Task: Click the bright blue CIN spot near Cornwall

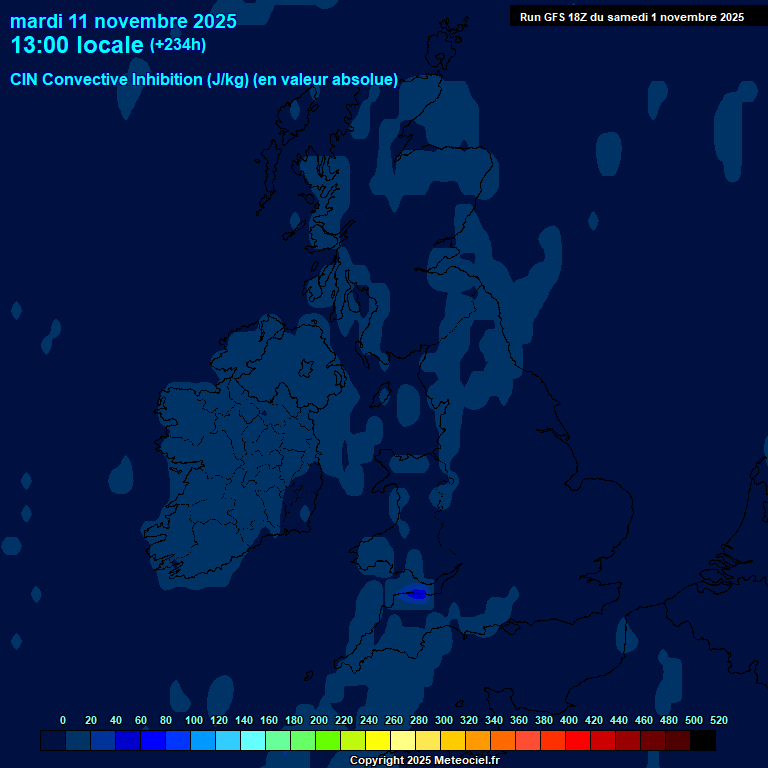Action: click(x=417, y=594)
